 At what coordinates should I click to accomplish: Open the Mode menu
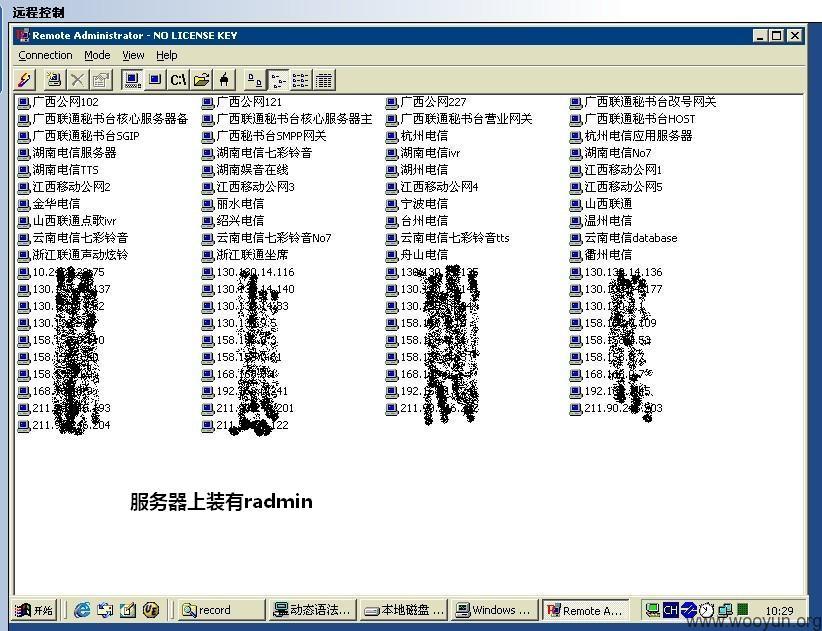pos(97,55)
